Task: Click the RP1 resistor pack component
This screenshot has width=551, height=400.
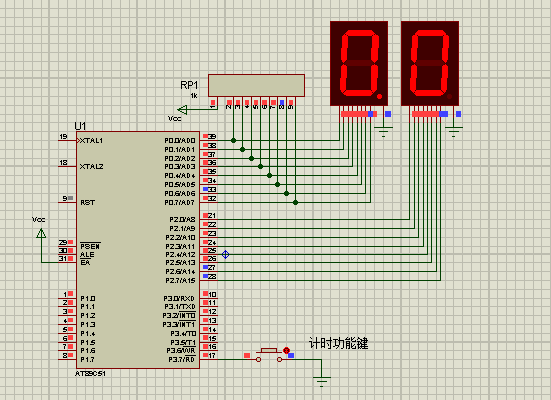Action: [x=256, y=85]
